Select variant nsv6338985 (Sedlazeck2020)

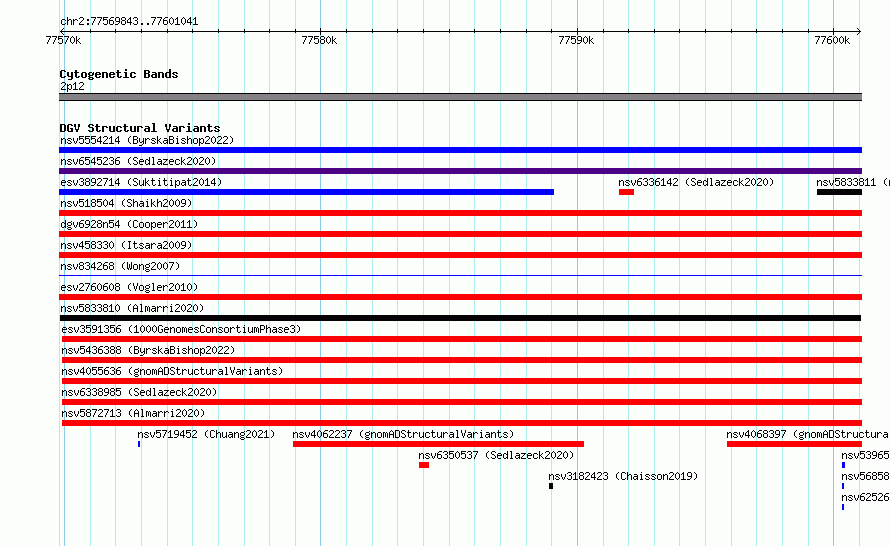point(462,402)
